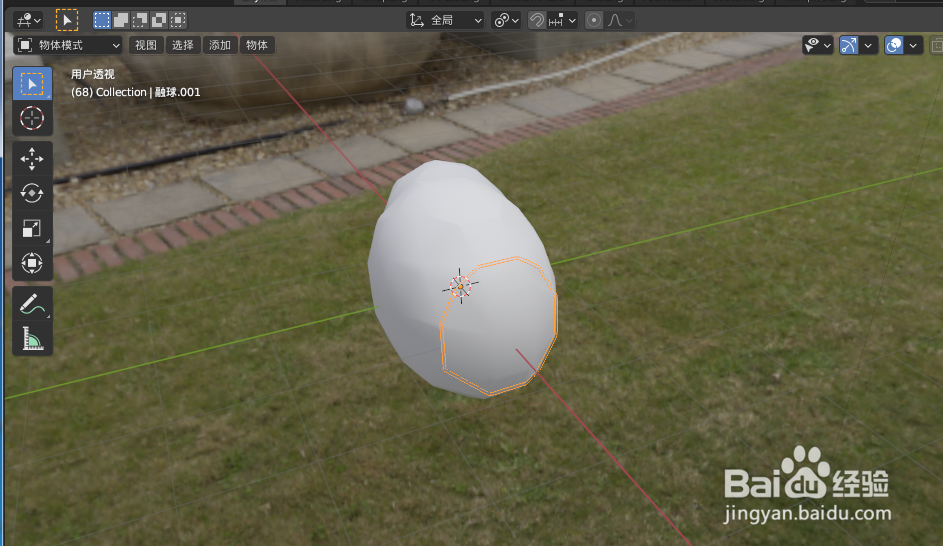This screenshot has width=943, height=546.
Task: Select the Measure ruler tool
Action: 32,338
